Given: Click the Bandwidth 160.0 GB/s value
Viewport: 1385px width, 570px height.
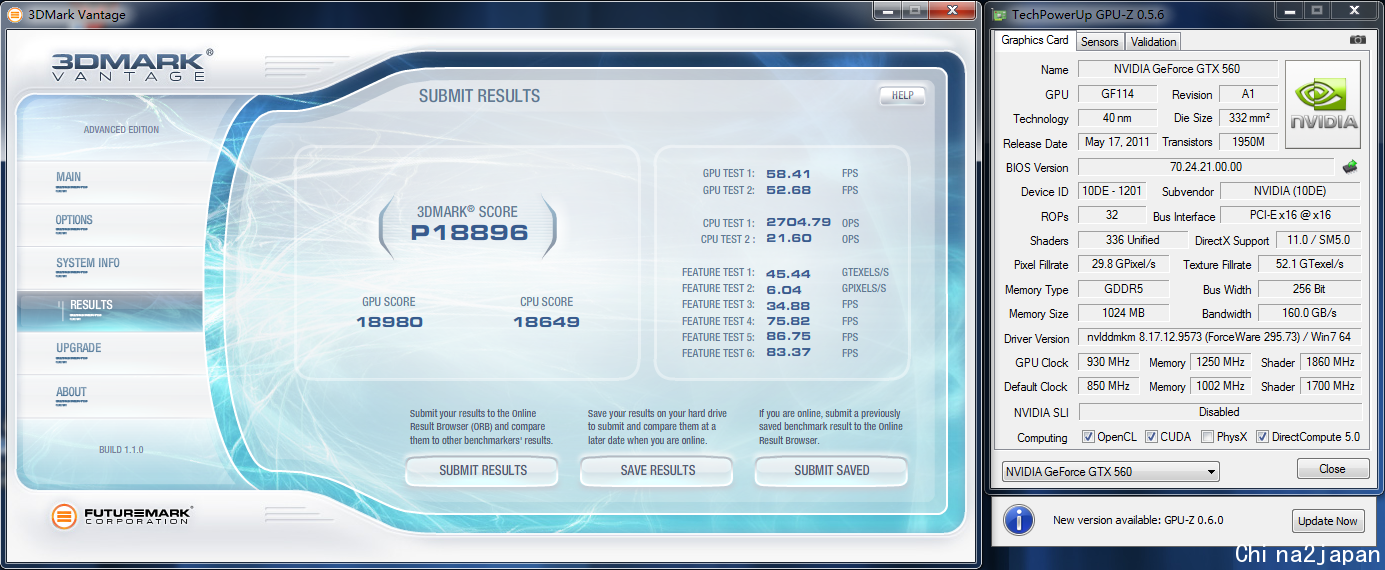Looking at the screenshot, I should [1309, 313].
